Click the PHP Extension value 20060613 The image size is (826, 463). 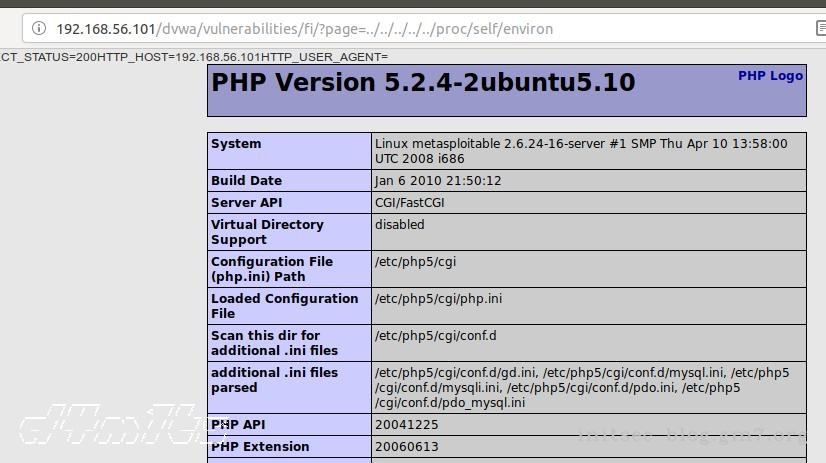[x=406, y=447]
